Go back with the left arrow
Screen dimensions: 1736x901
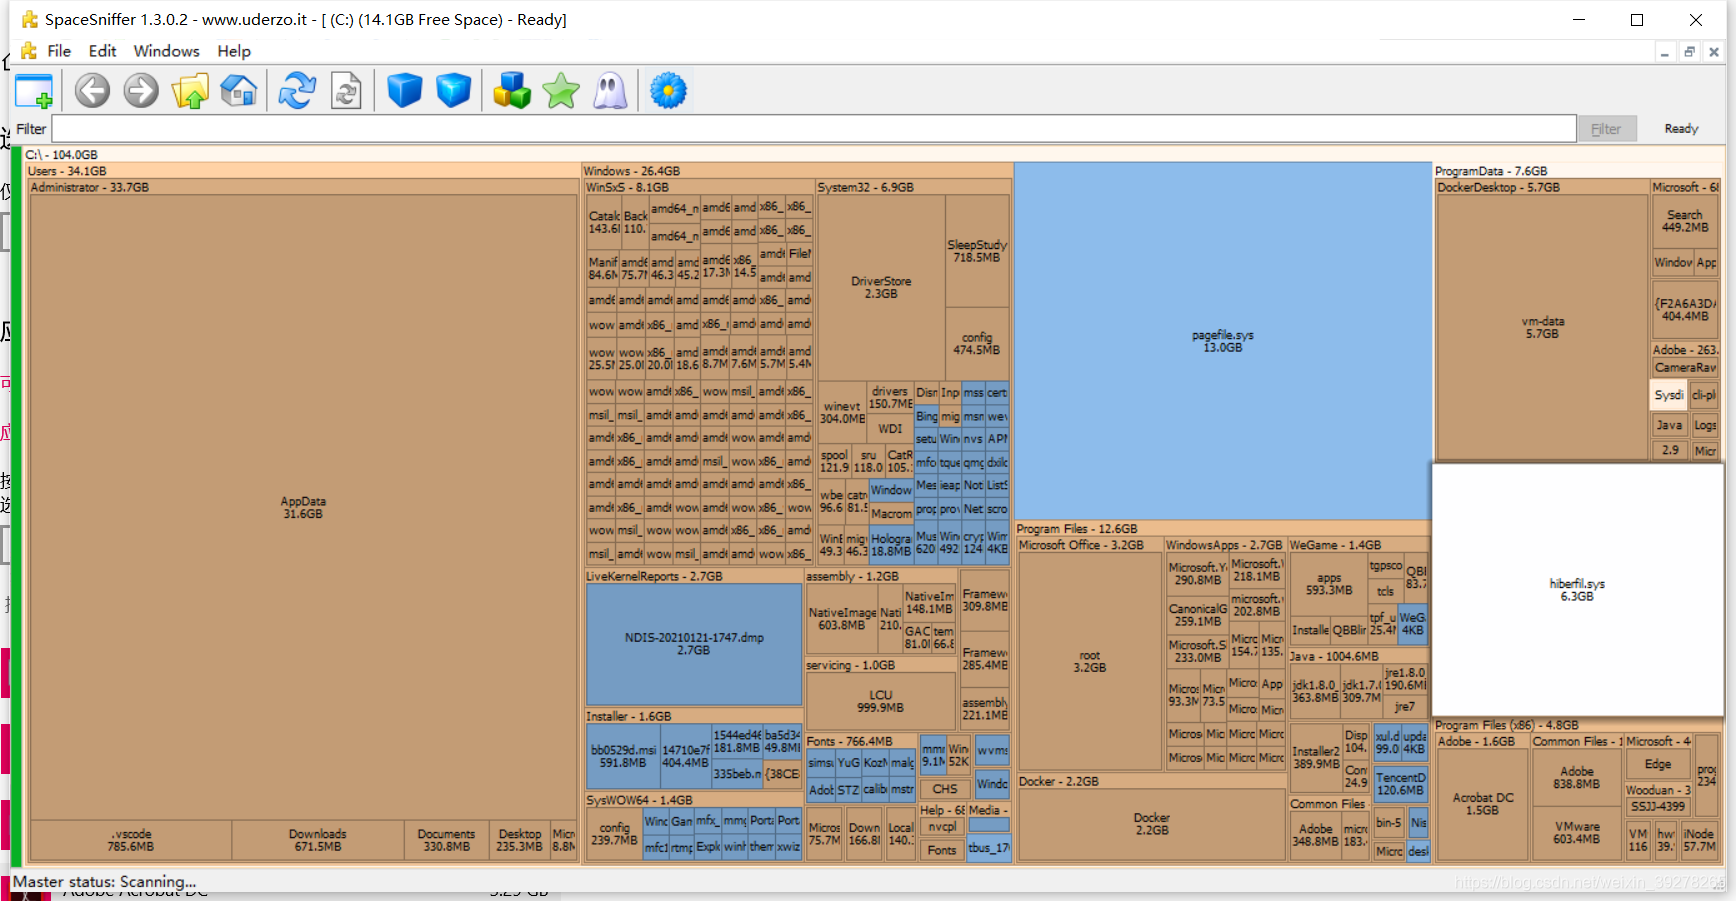pos(92,91)
